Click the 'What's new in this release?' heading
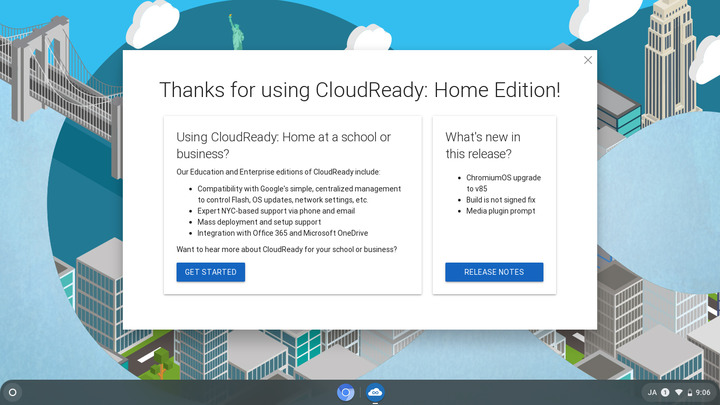The width and height of the screenshot is (720, 405). coord(483,145)
